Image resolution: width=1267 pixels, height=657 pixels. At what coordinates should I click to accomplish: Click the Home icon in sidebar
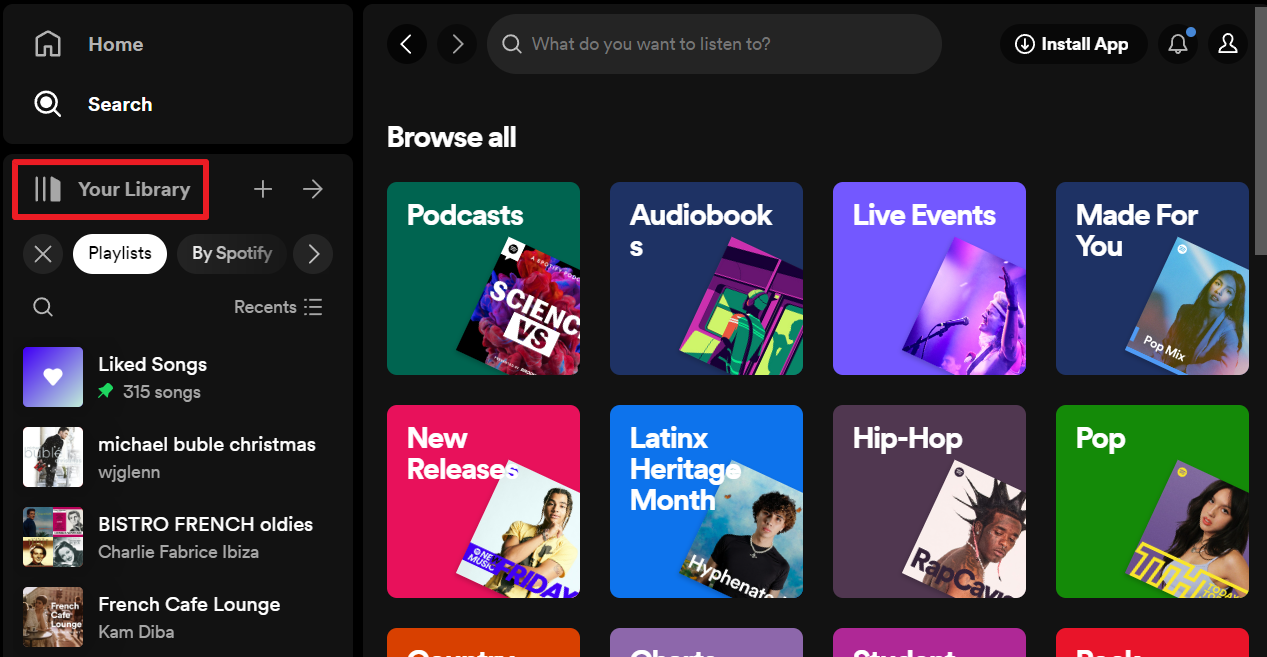pyautogui.click(x=48, y=44)
